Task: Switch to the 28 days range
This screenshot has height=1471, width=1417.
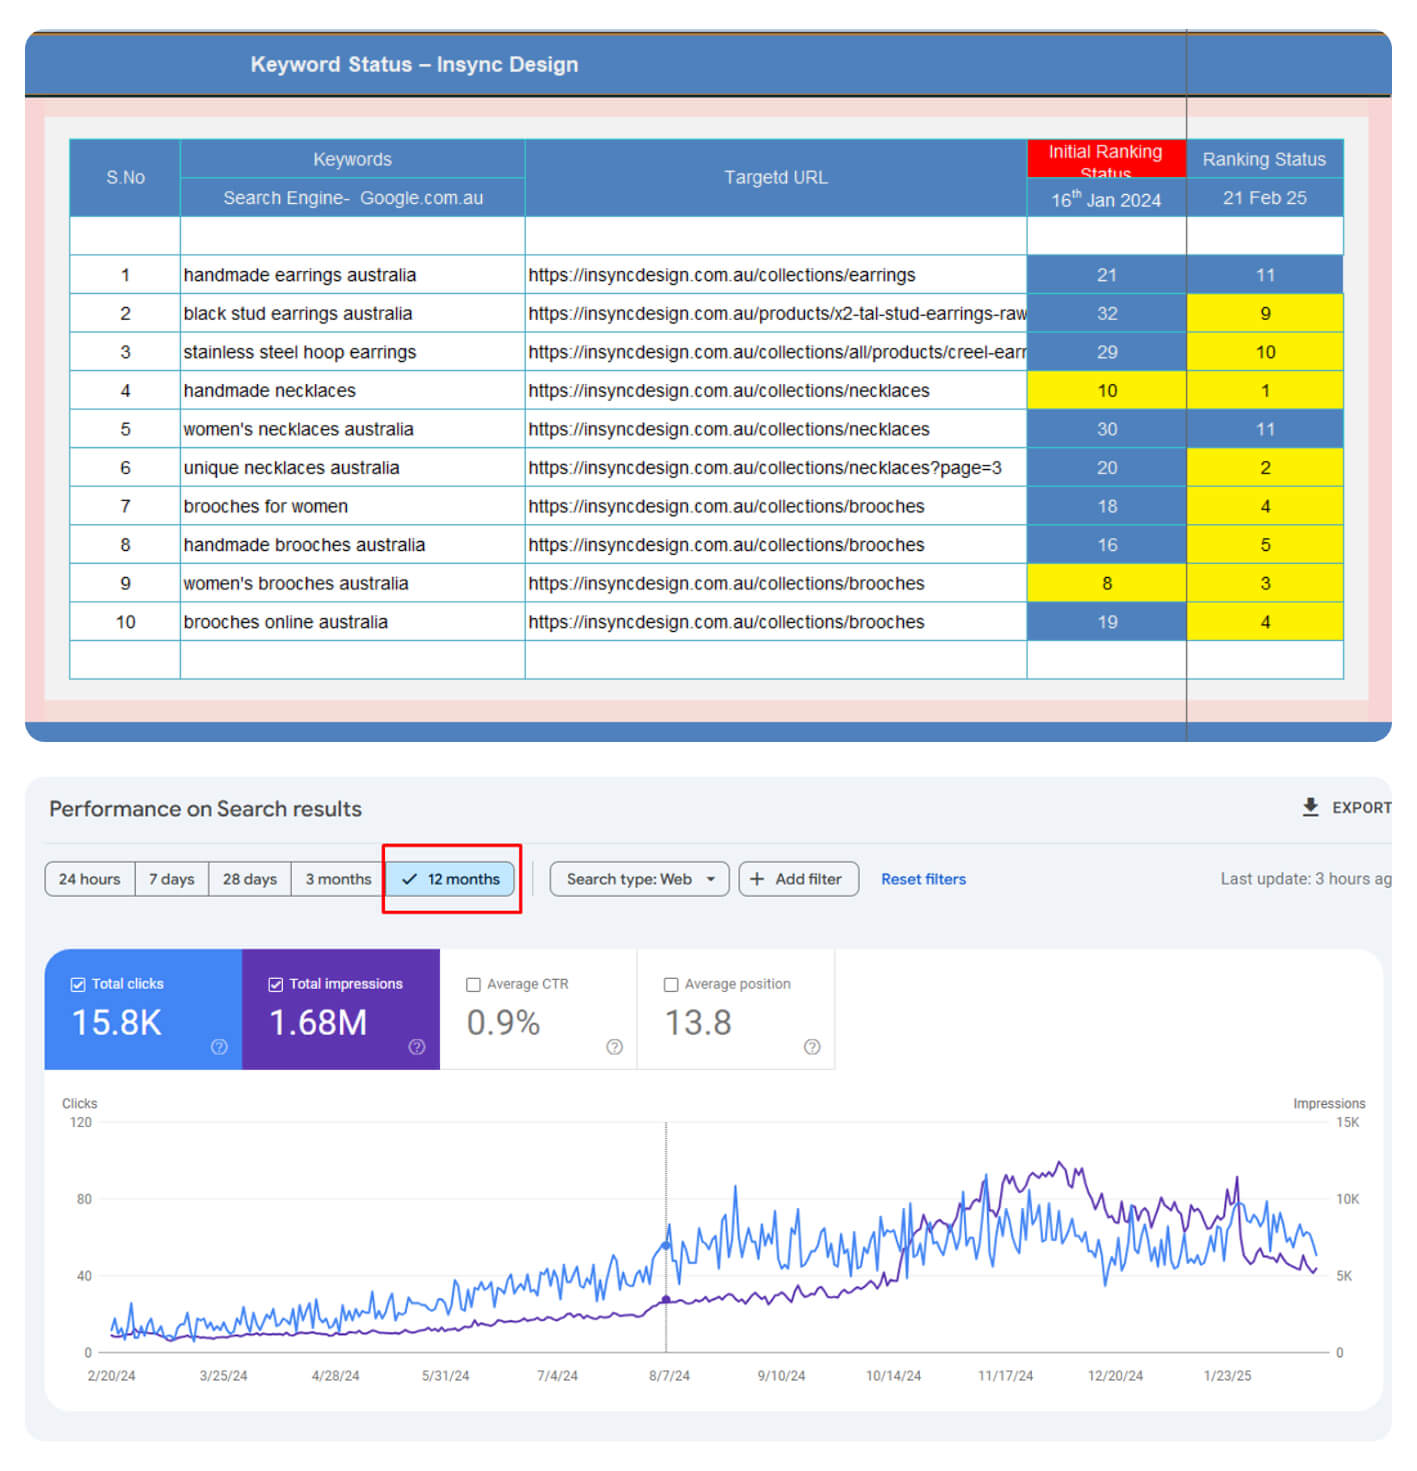Action: (x=249, y=879)
